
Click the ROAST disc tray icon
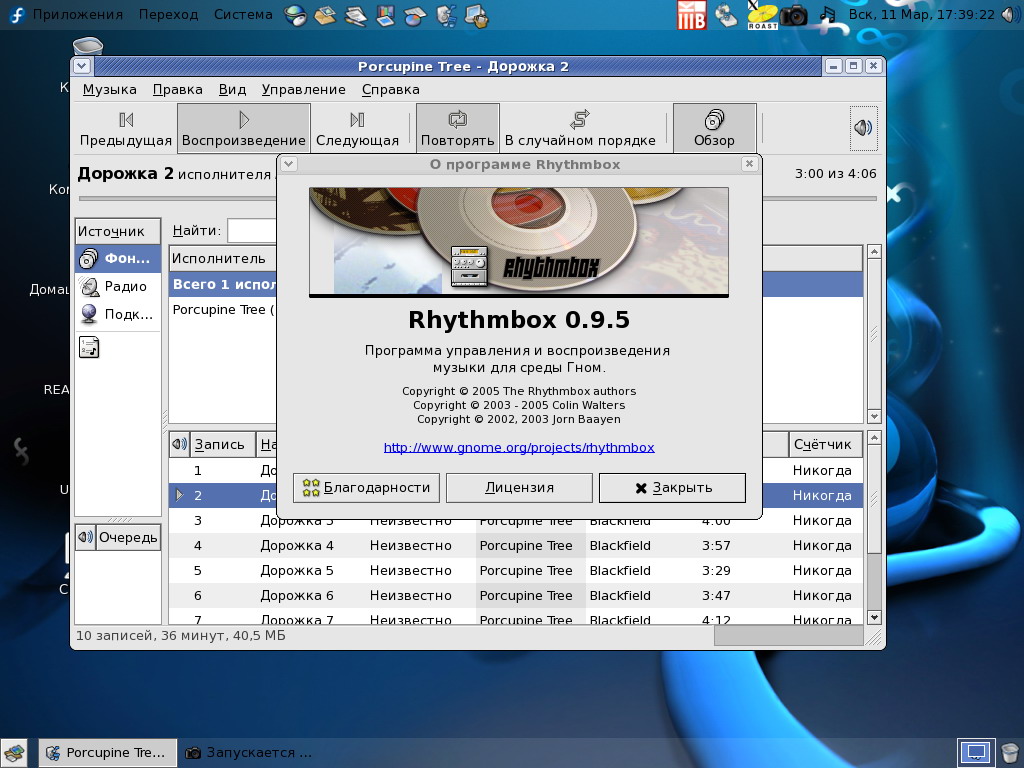point(762,15)
